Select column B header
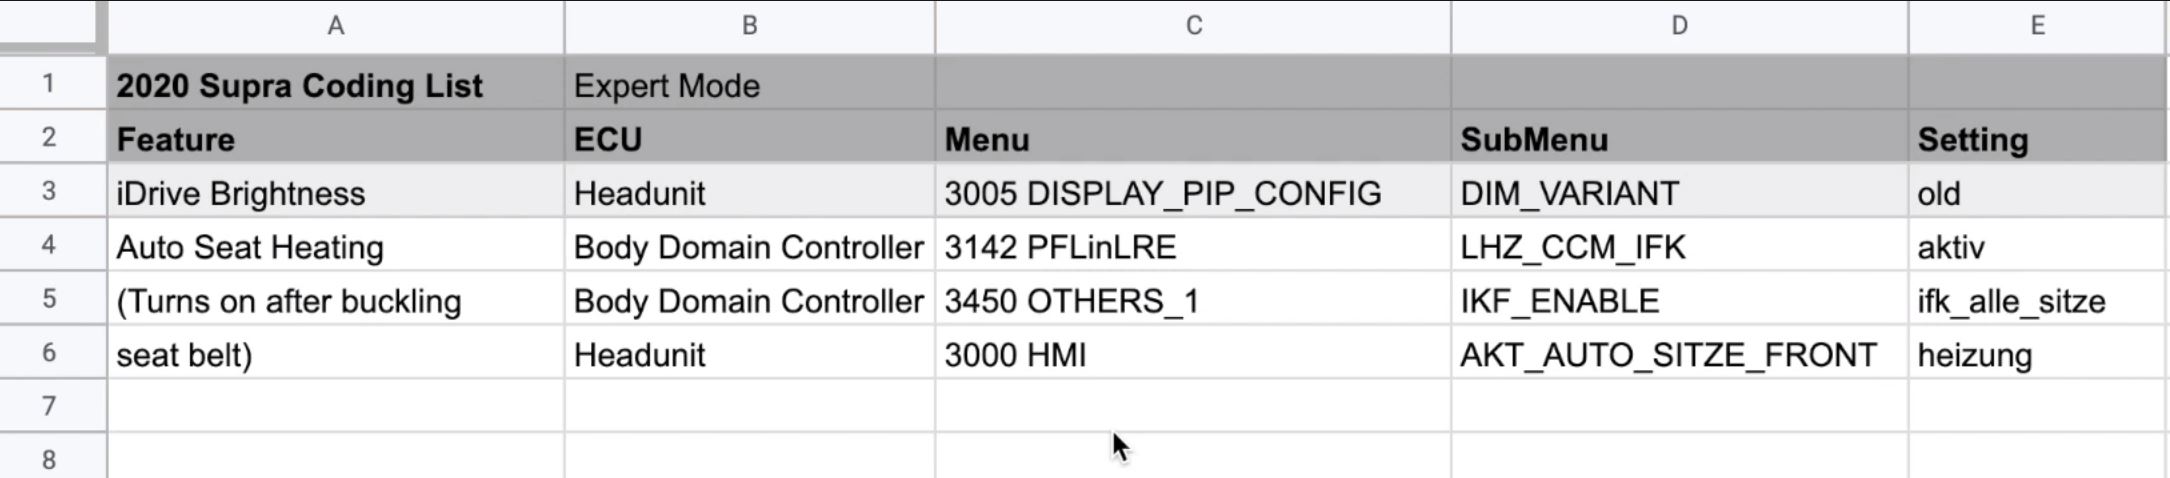This screenshot has width=2170, height=478. pyautogui.click(x=750, y=26)
